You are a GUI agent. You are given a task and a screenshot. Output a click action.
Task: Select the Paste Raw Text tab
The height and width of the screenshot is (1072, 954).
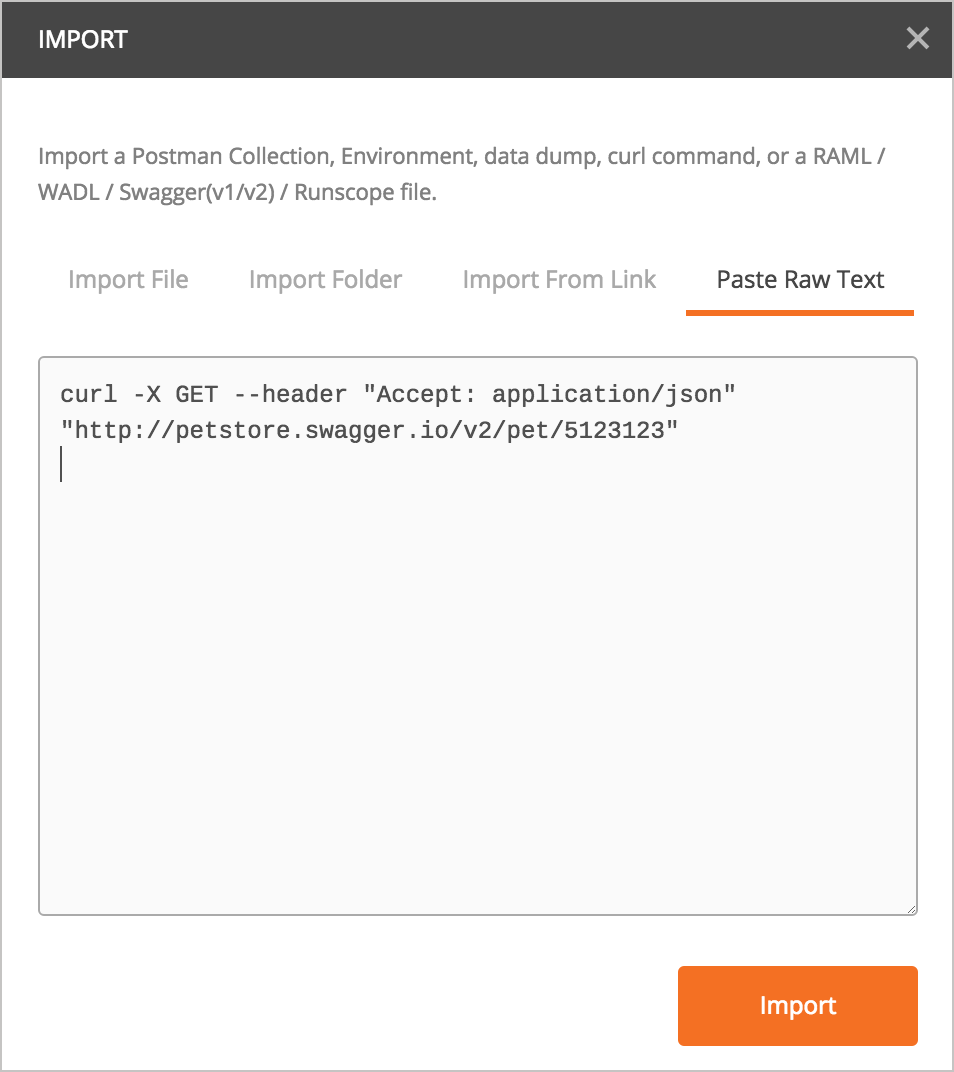pyautogui.click(x=798, y=280)
